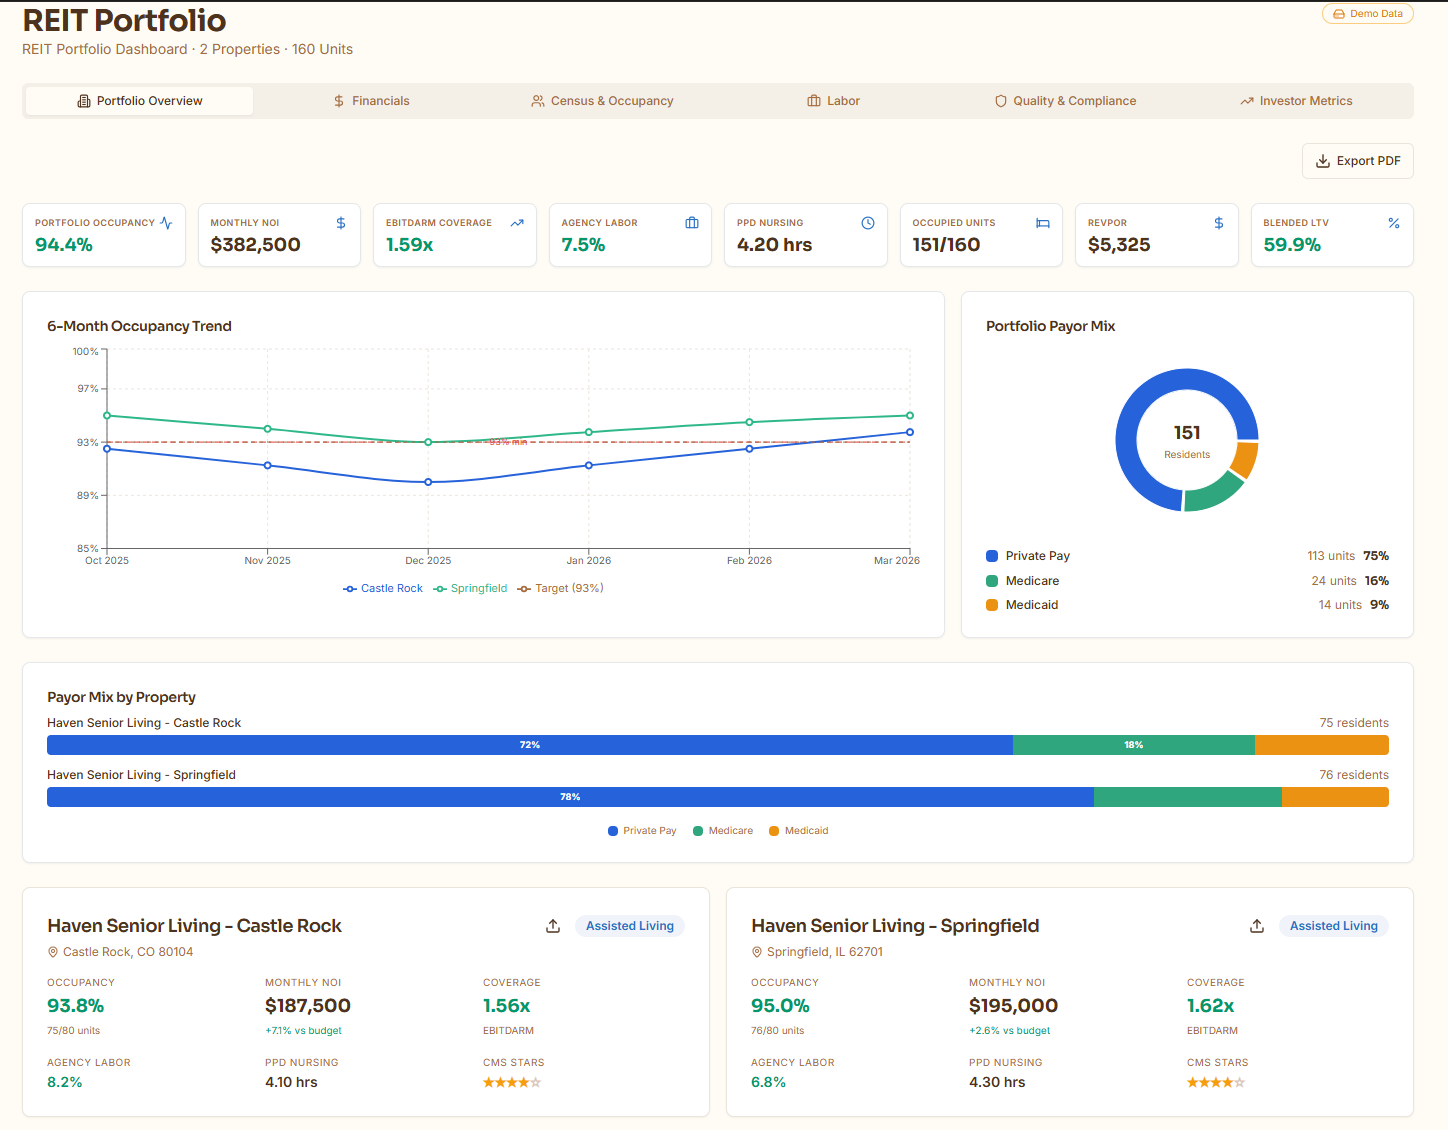
Task: Click the Demo Data badge
Action: tap(1367, 13)
